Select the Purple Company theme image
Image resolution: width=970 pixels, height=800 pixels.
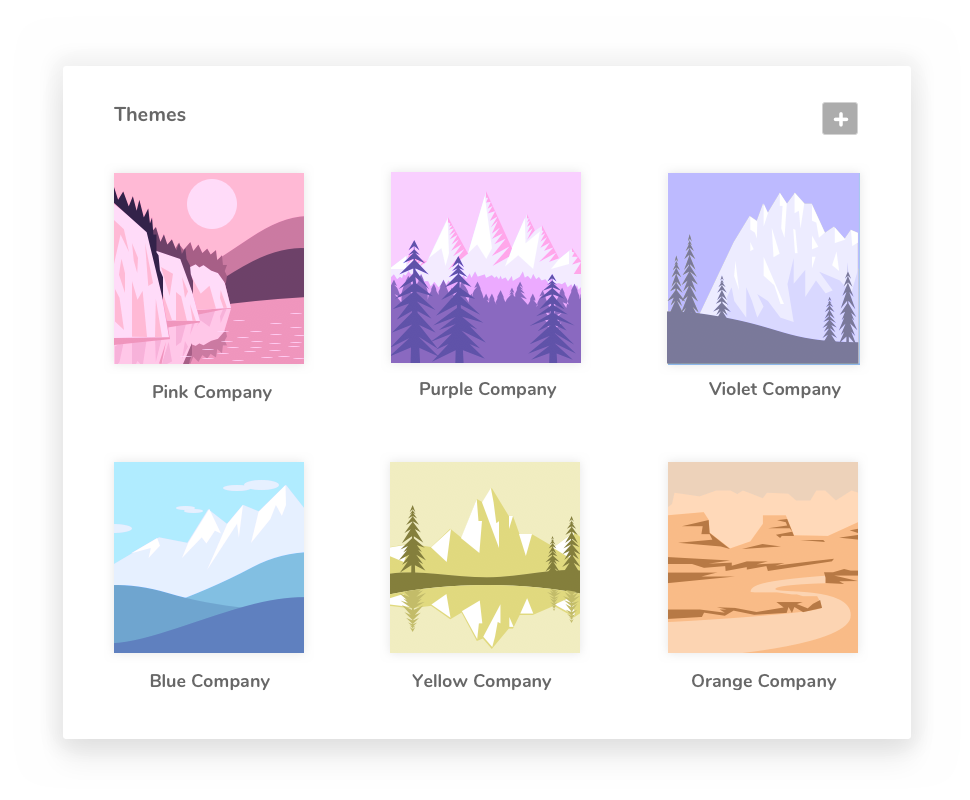486,267
